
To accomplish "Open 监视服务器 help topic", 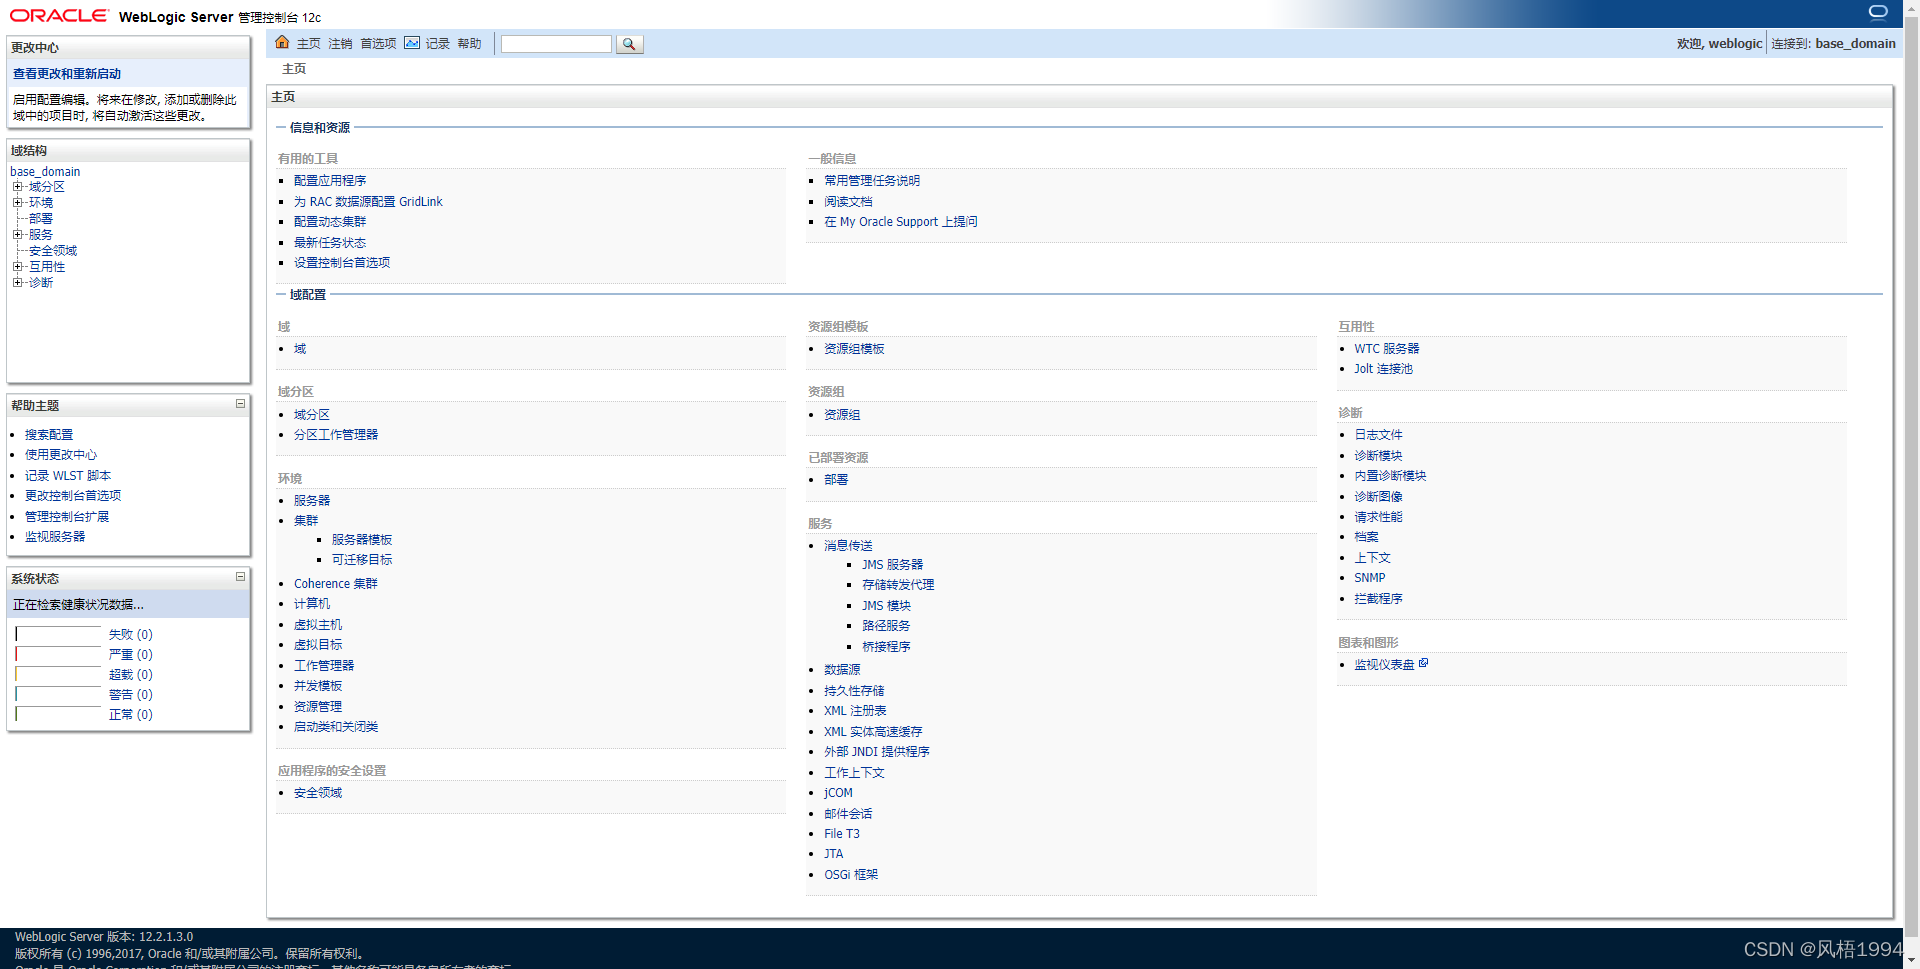I will pyautogui.click(x=55, y=537).
